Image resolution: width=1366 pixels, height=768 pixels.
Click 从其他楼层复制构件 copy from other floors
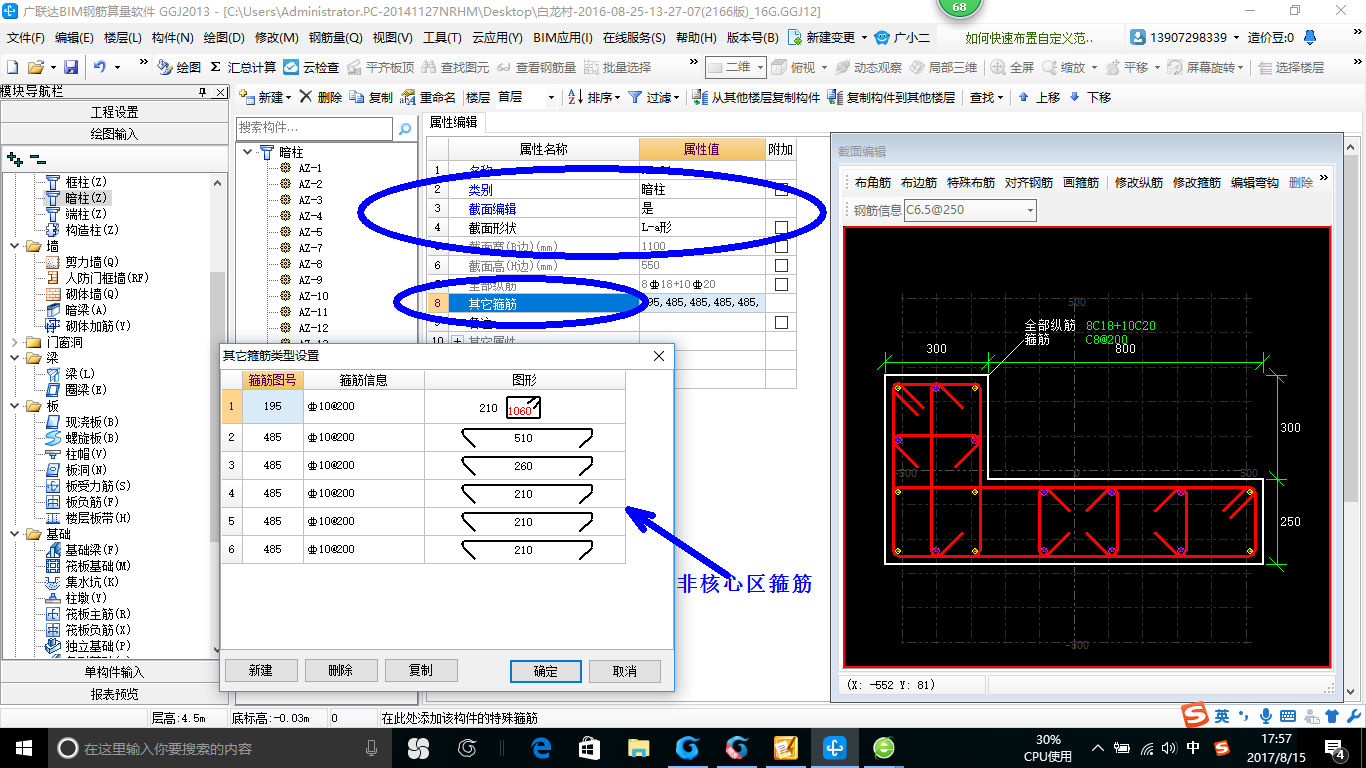757,97
